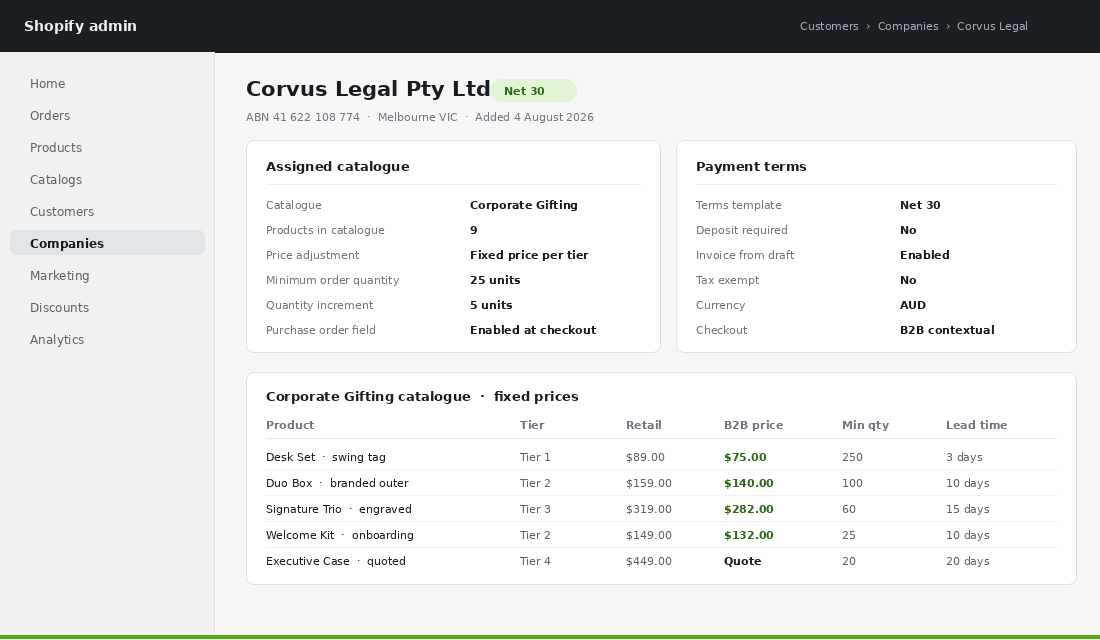Select the Welcome Kit onboarding row
The image size is (1100, 640).
click(x=661, y=535)
